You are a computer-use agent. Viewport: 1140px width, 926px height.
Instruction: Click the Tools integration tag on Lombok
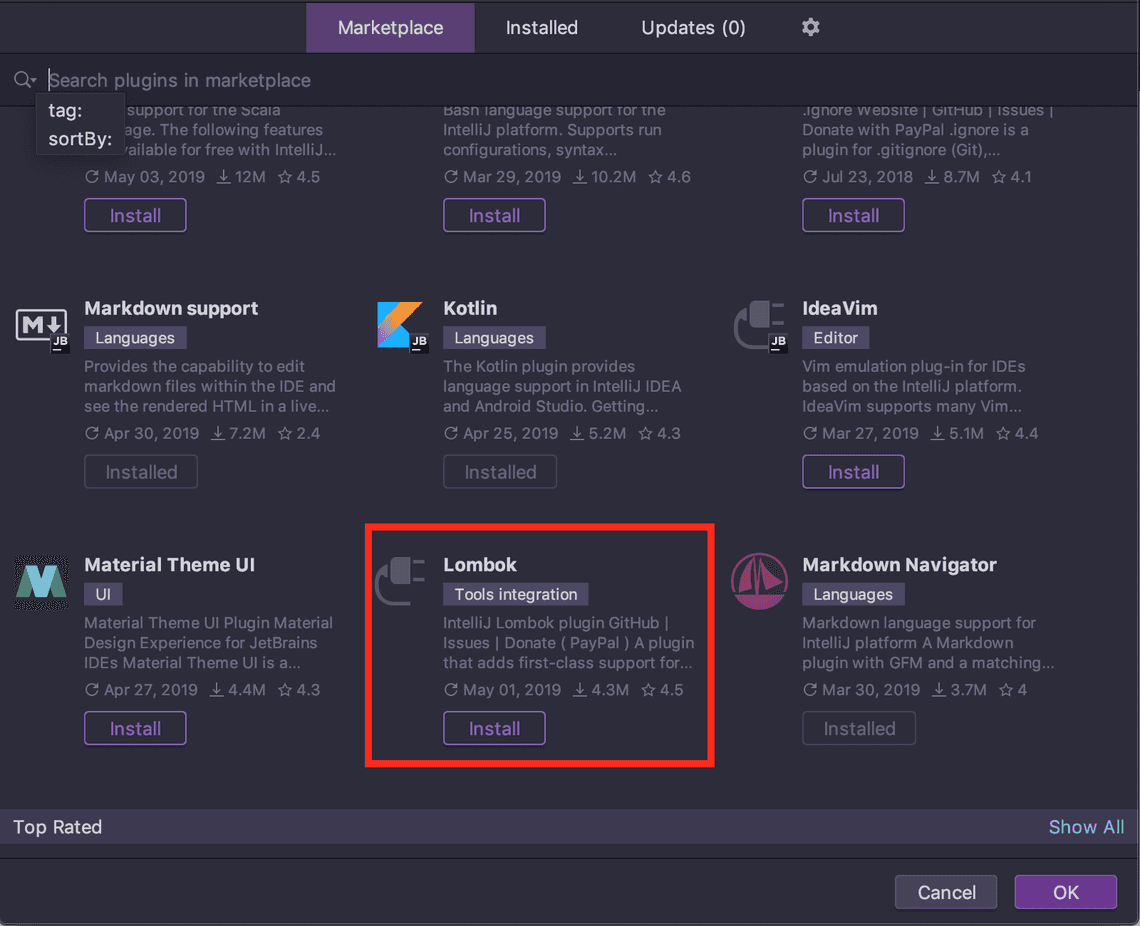(x=515, y=594)
